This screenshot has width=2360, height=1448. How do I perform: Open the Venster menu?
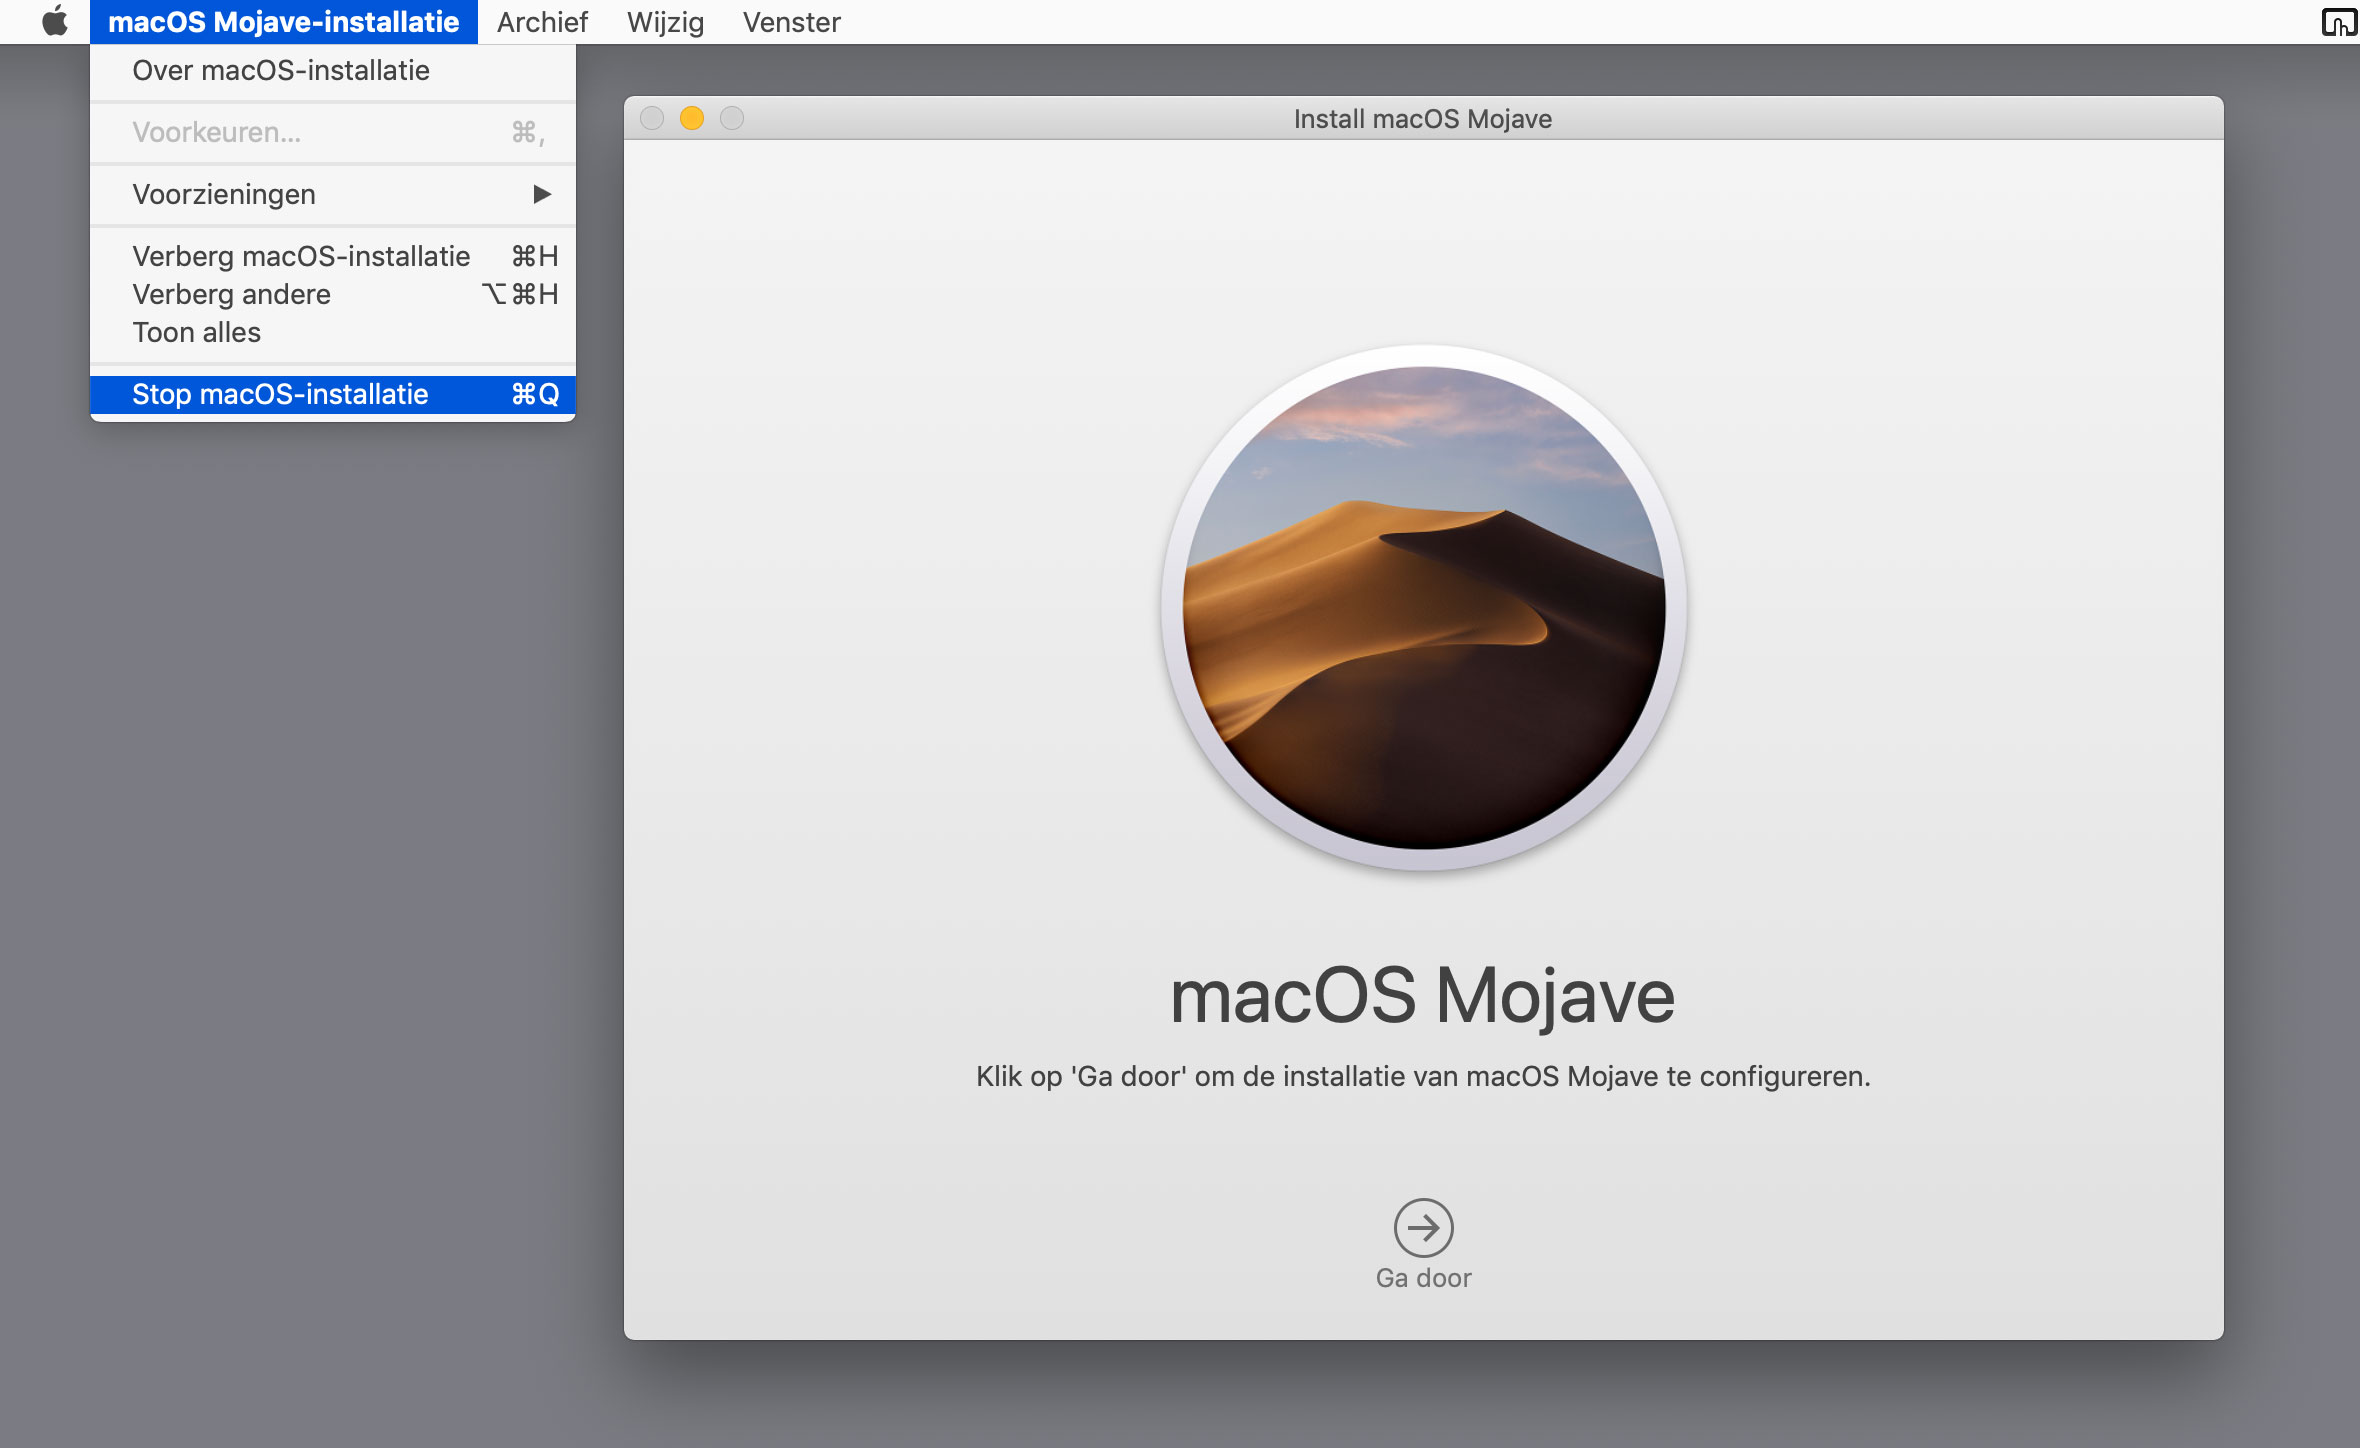point(791,22)
